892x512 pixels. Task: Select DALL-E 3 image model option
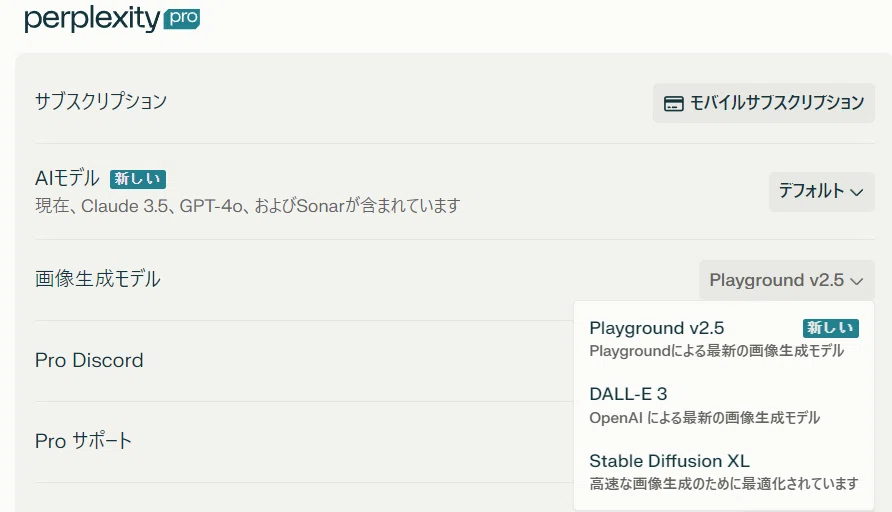[x=724, y=406]
